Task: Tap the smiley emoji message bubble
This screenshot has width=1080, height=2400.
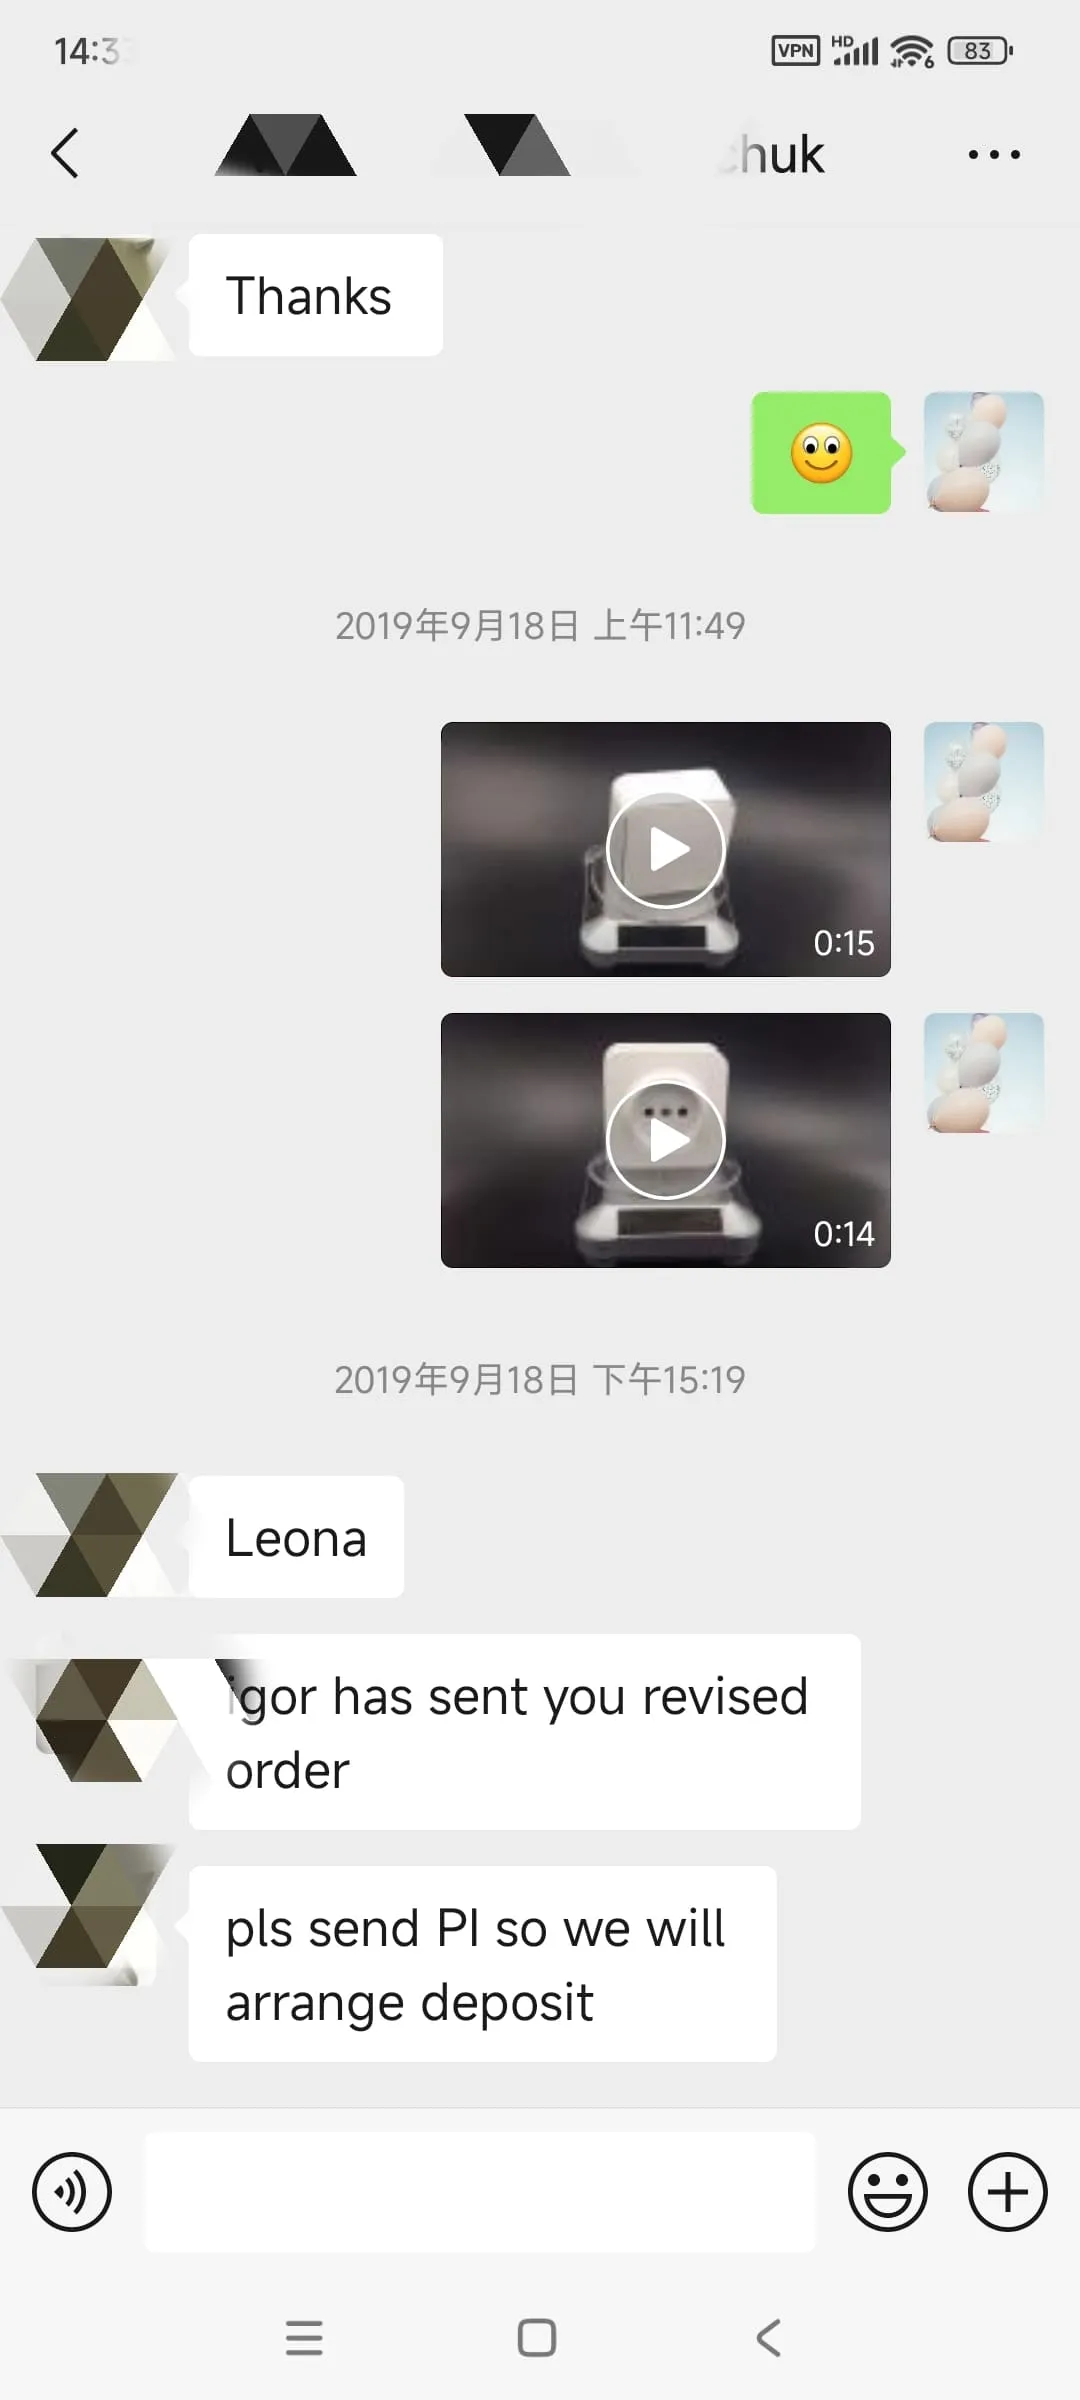Action: pos(822,453)
